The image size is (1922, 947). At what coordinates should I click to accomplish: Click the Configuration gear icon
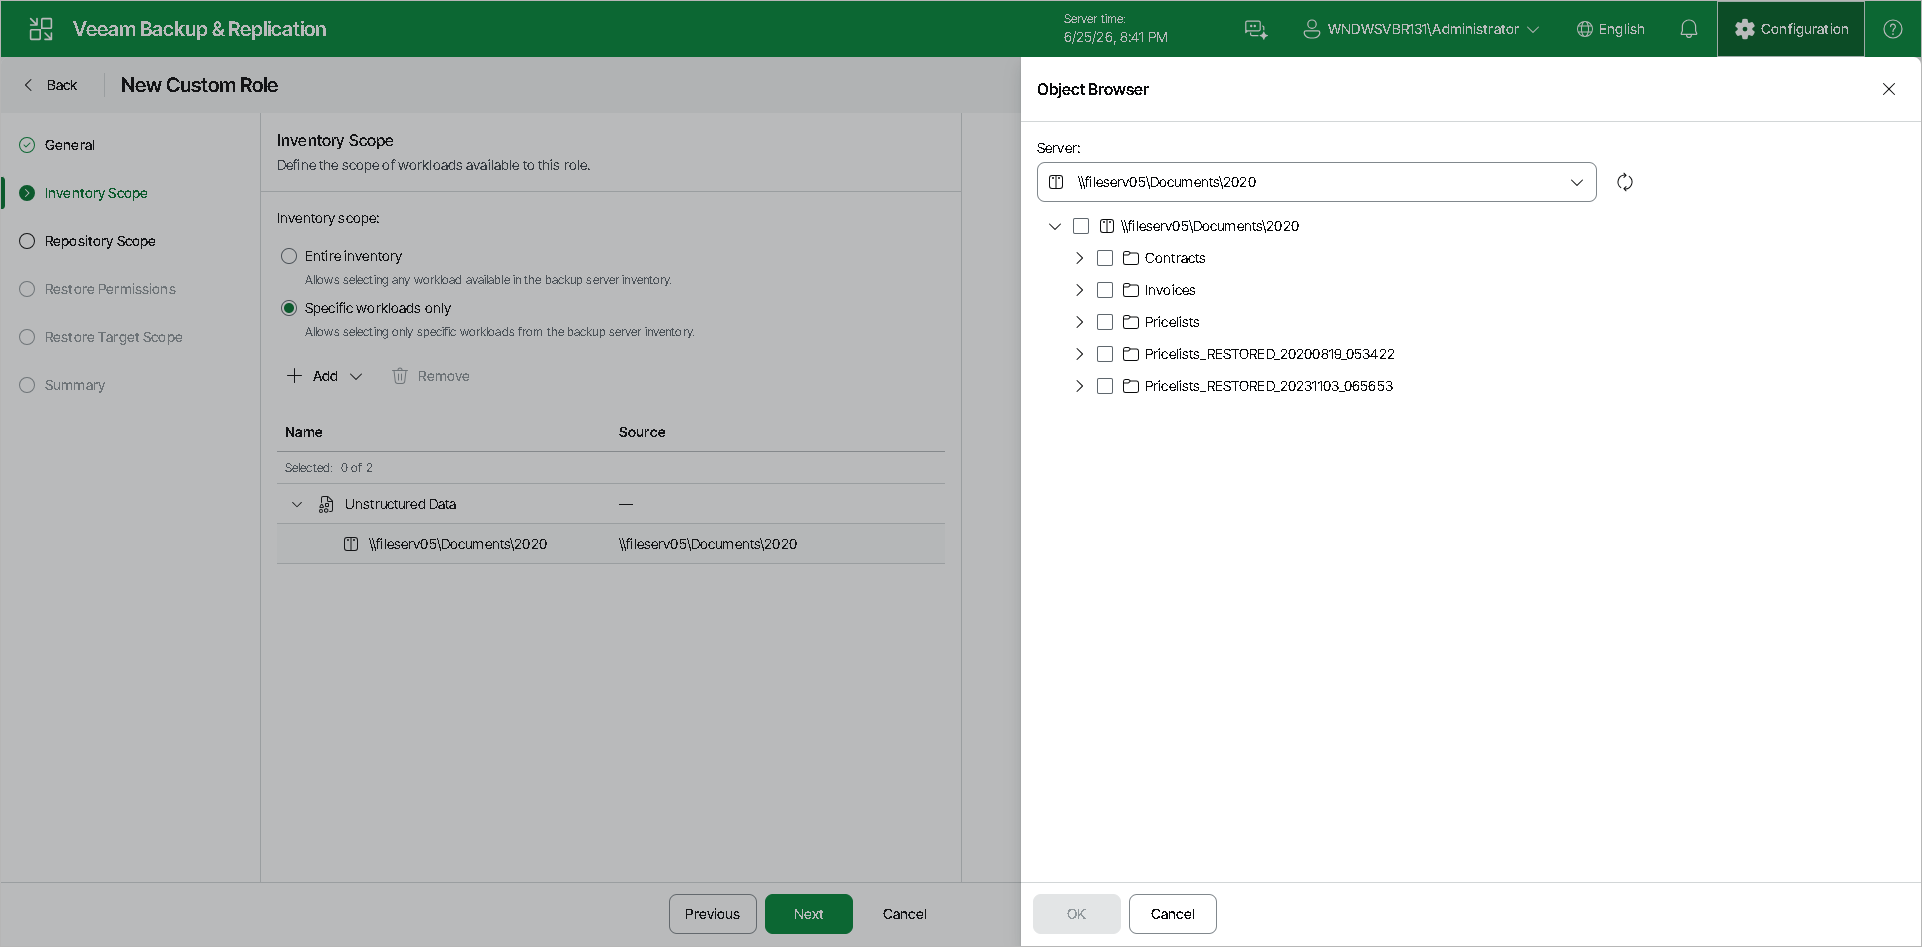pyautogui.click(x=1745, y=29)
